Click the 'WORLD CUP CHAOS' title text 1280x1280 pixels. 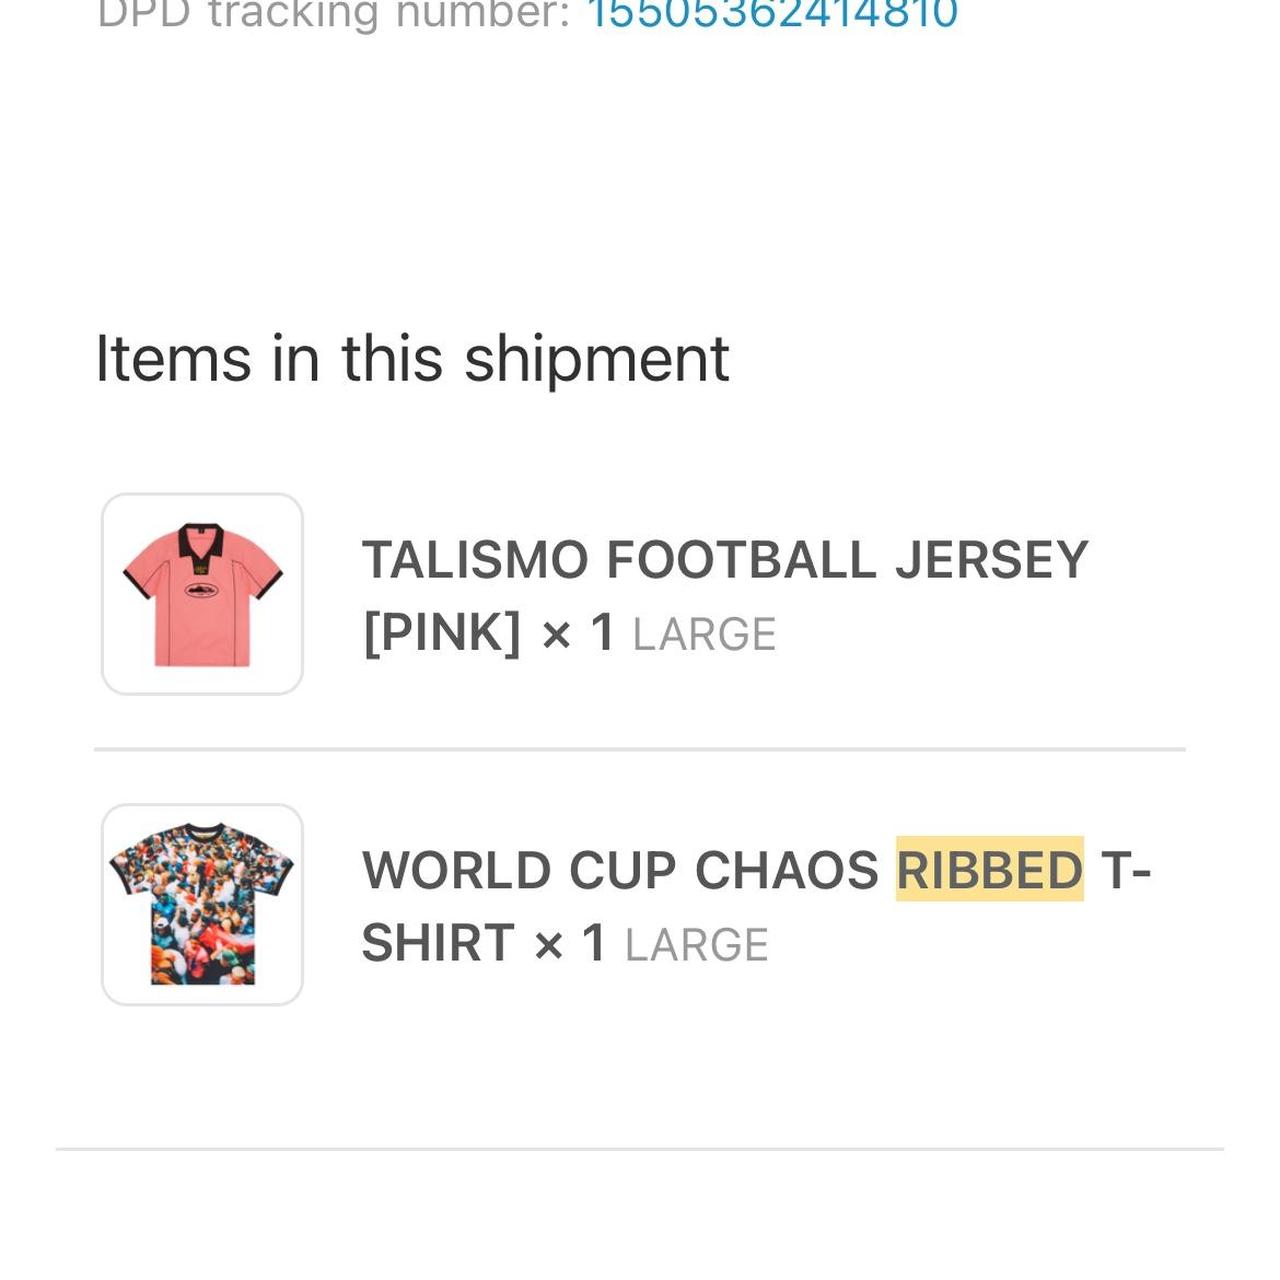(620, 869)
